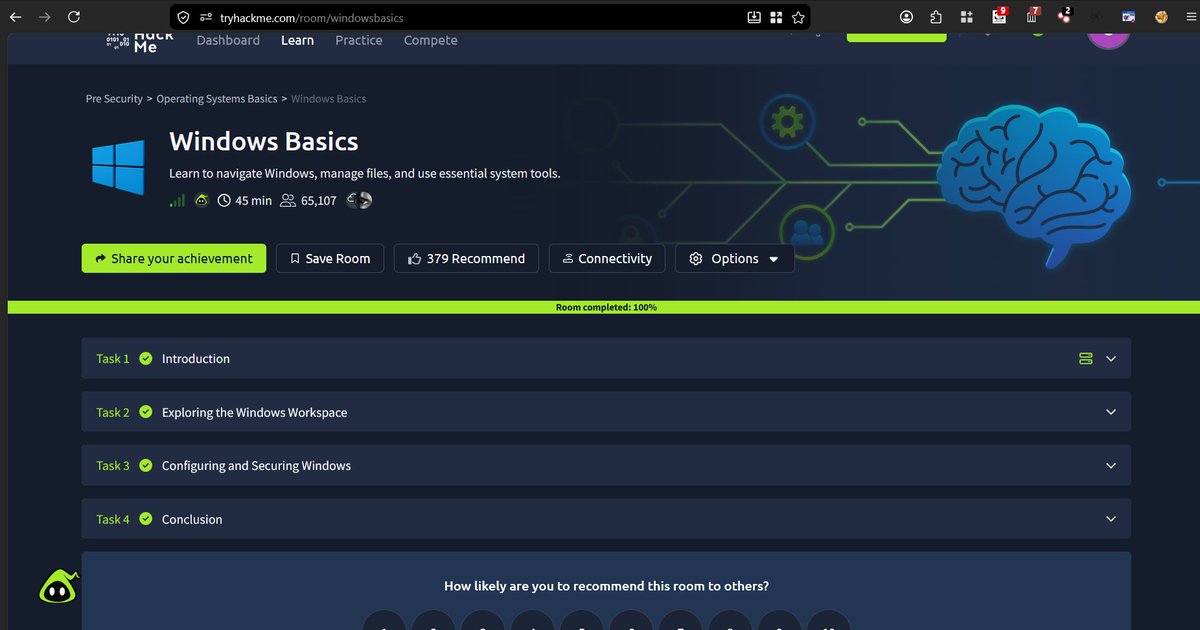
Task: Click the purple user avatar
Action: (1109, 39)
